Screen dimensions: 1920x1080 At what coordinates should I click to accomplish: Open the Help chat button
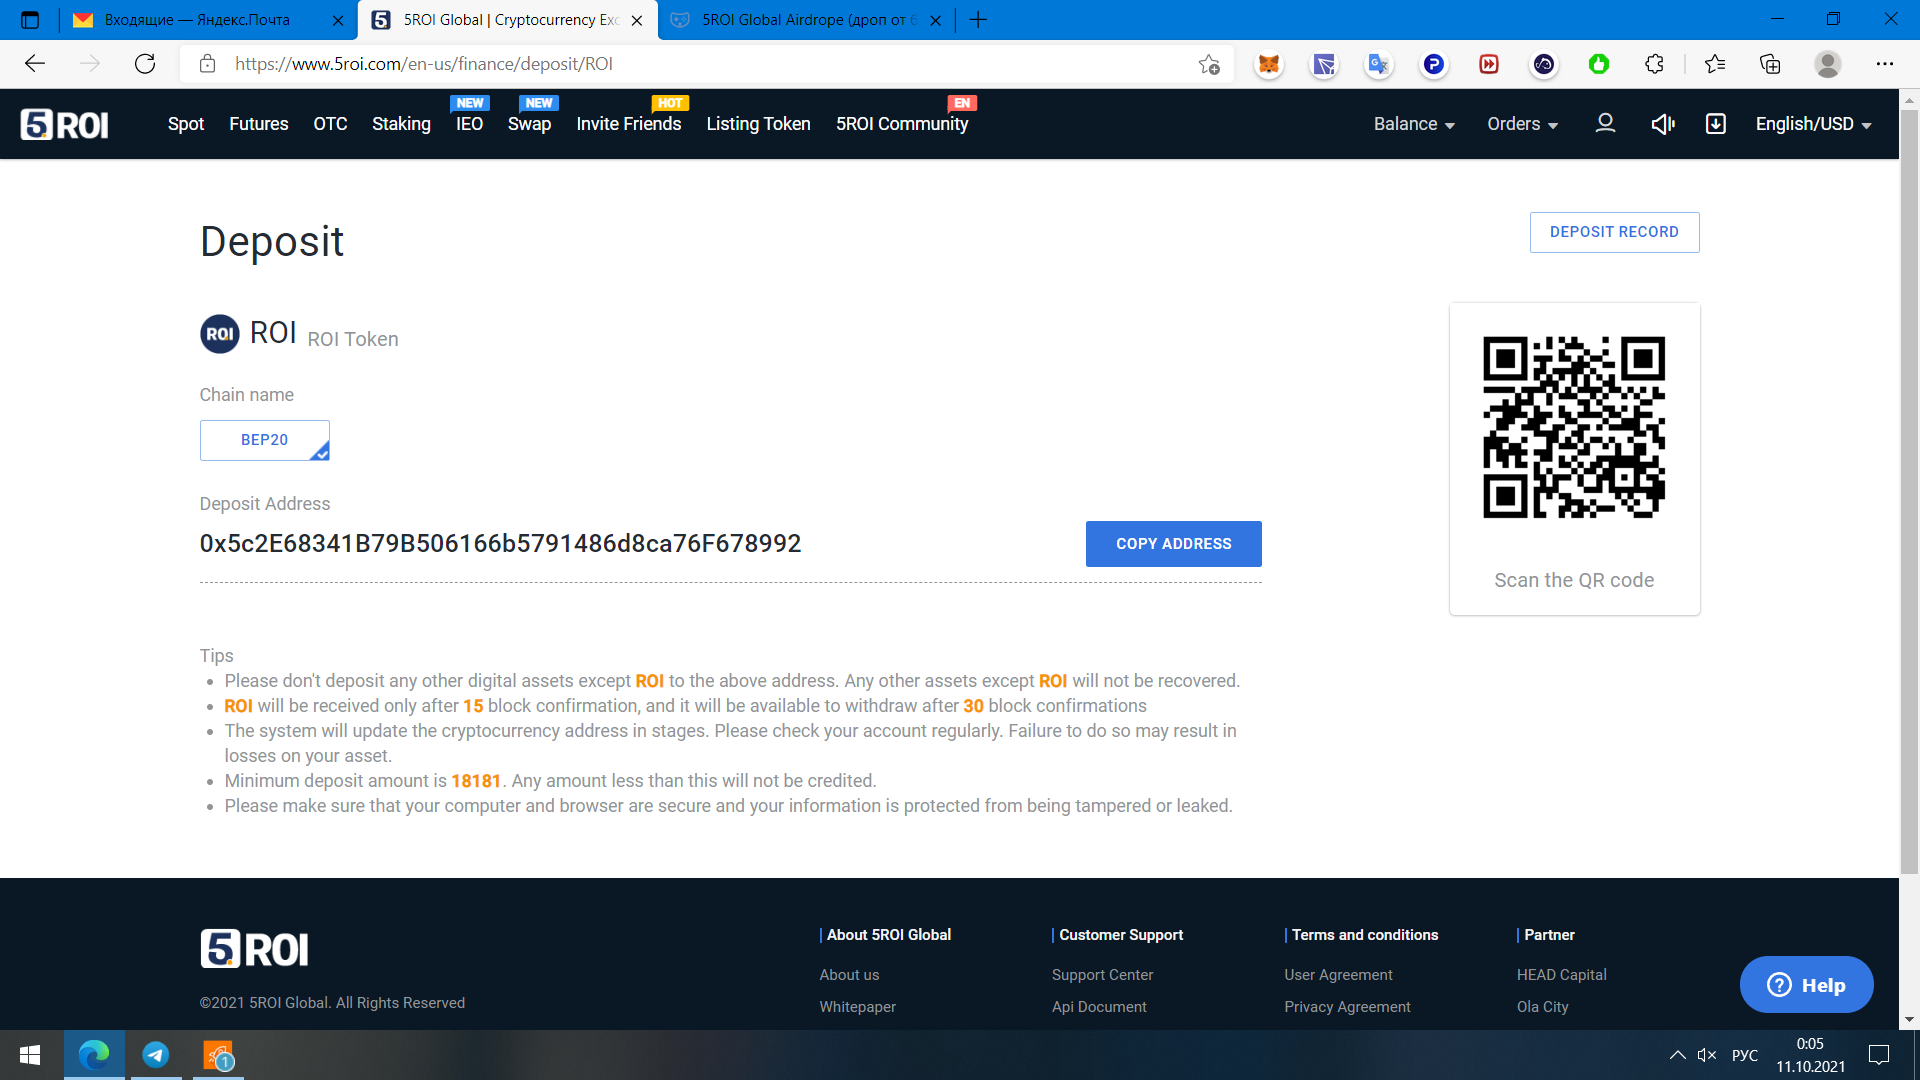pyautogui.click(x=1806, y=985)
